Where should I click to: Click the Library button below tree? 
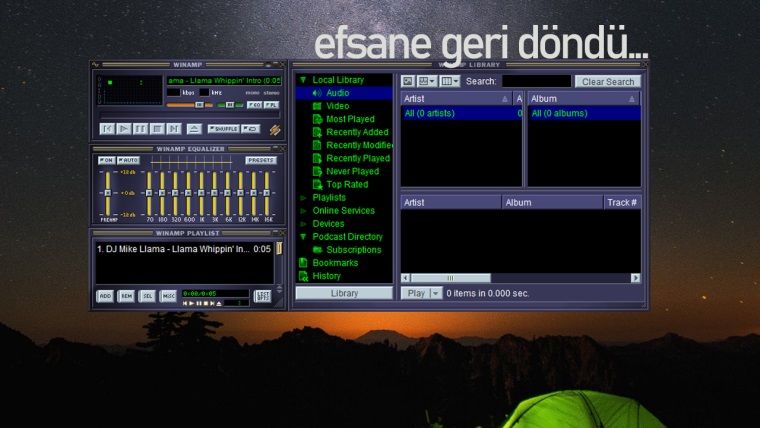point(344,293)
